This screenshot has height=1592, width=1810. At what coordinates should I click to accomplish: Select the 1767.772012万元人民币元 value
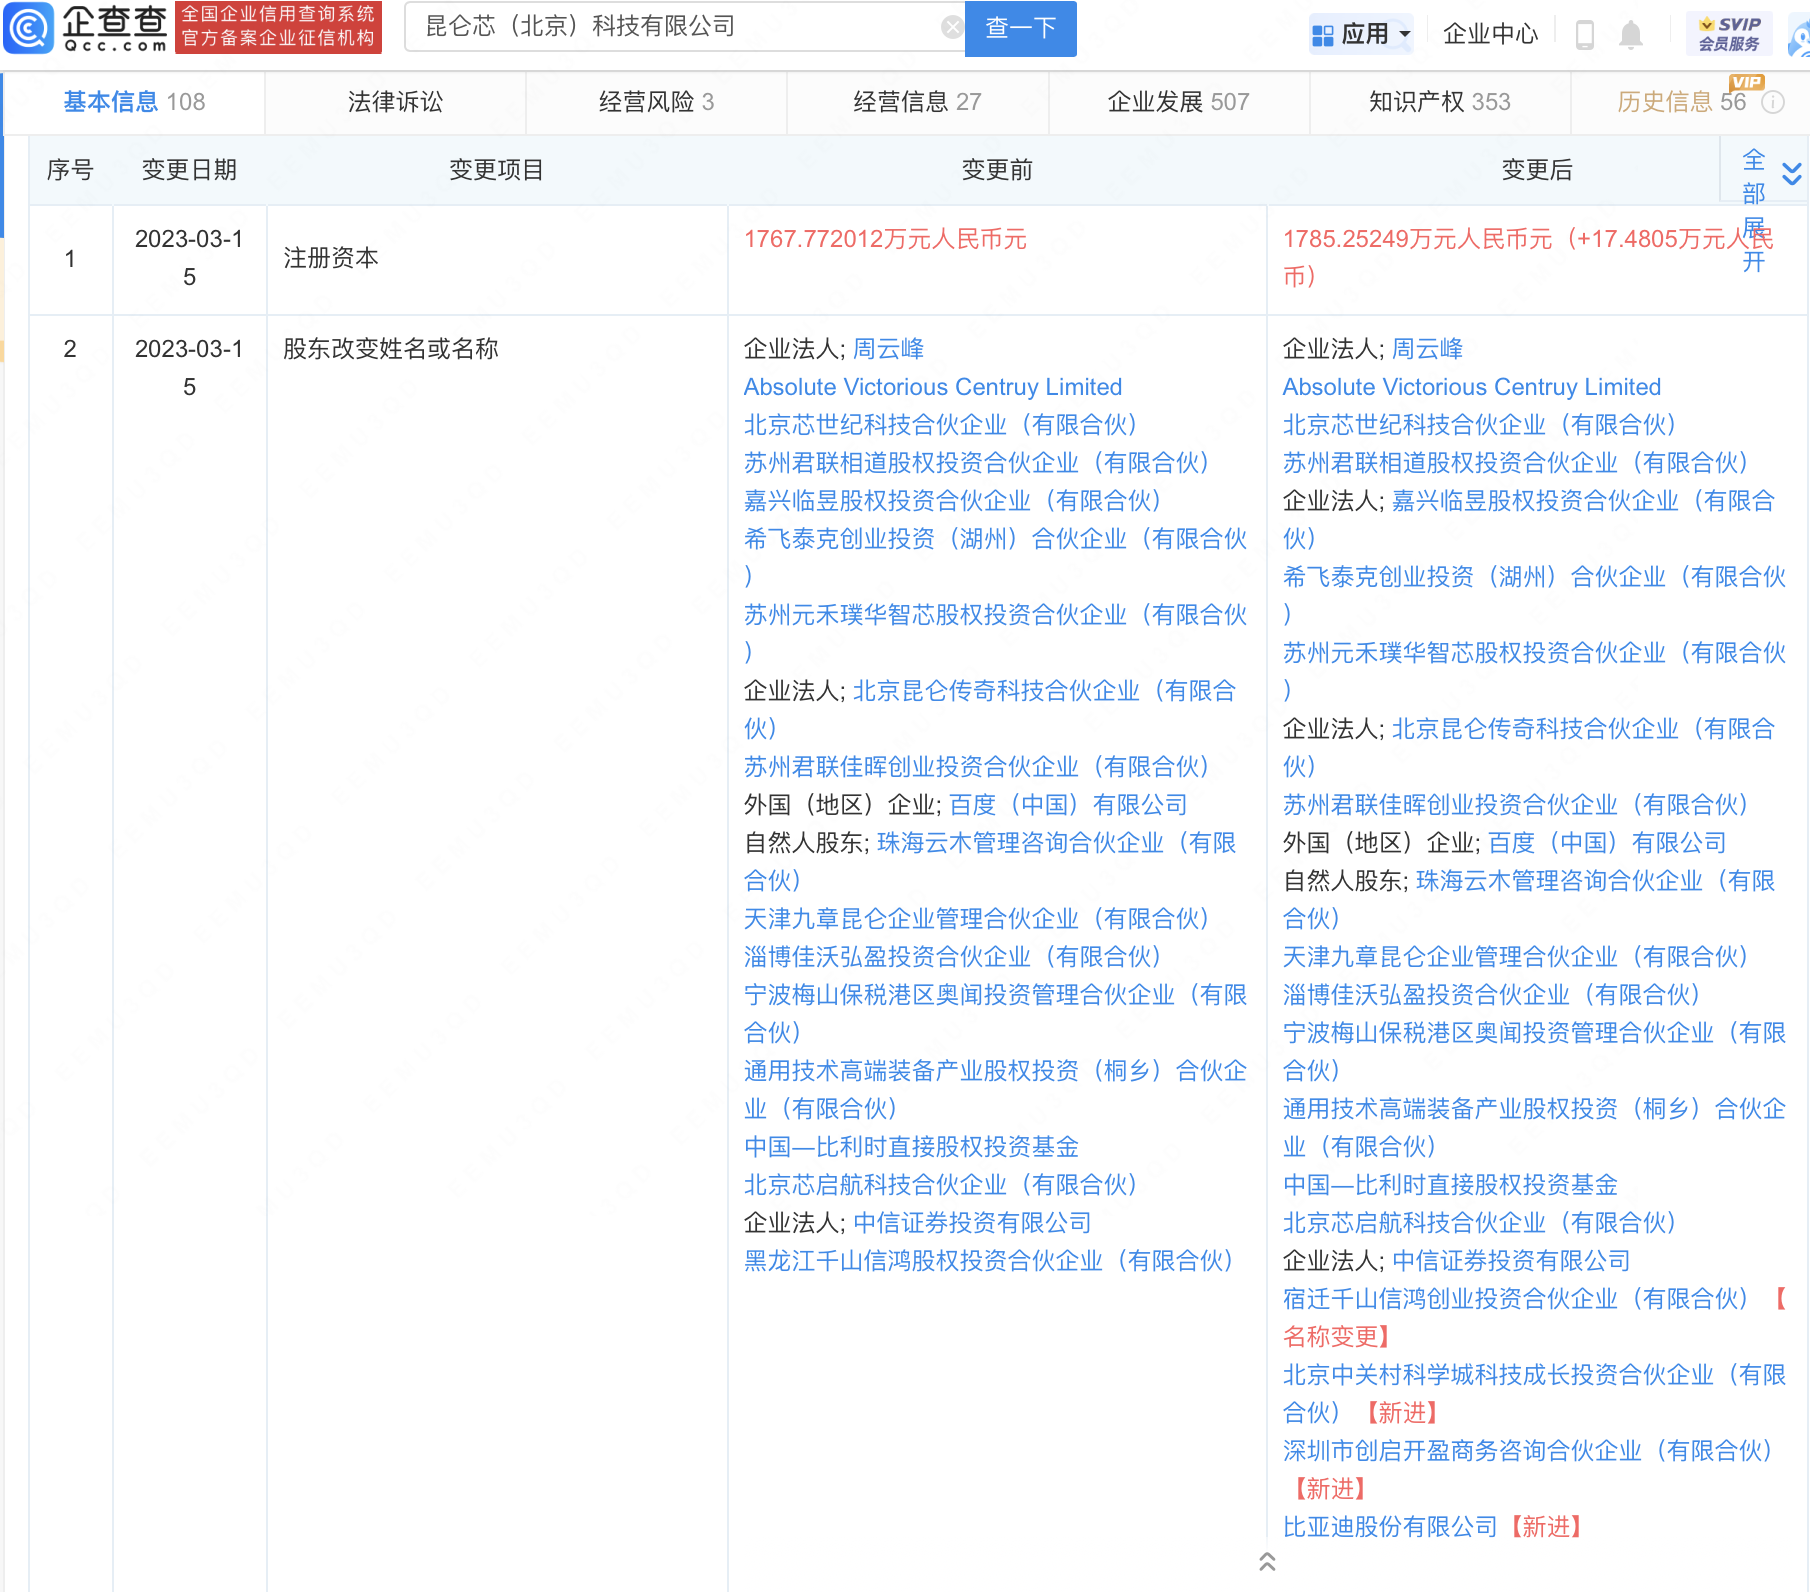(x=885, y=239)
